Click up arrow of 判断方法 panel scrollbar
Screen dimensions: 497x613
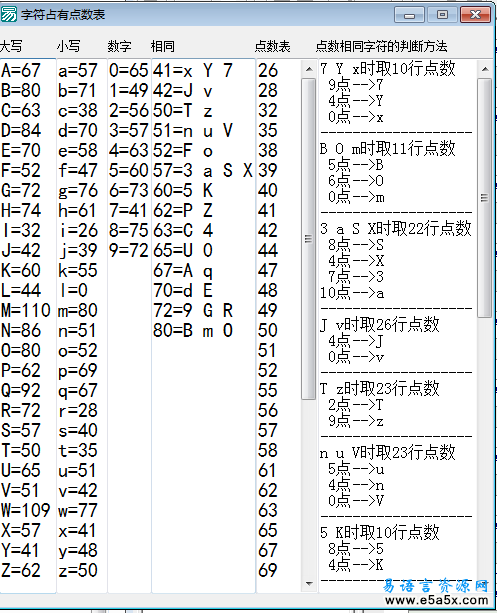tap(485, 69)
